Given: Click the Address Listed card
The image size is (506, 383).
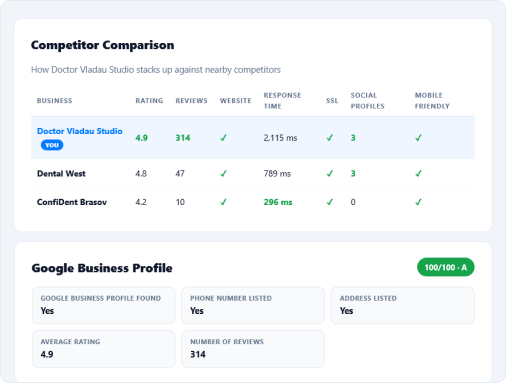Looking at the screenshot, I should click(403, 305).
